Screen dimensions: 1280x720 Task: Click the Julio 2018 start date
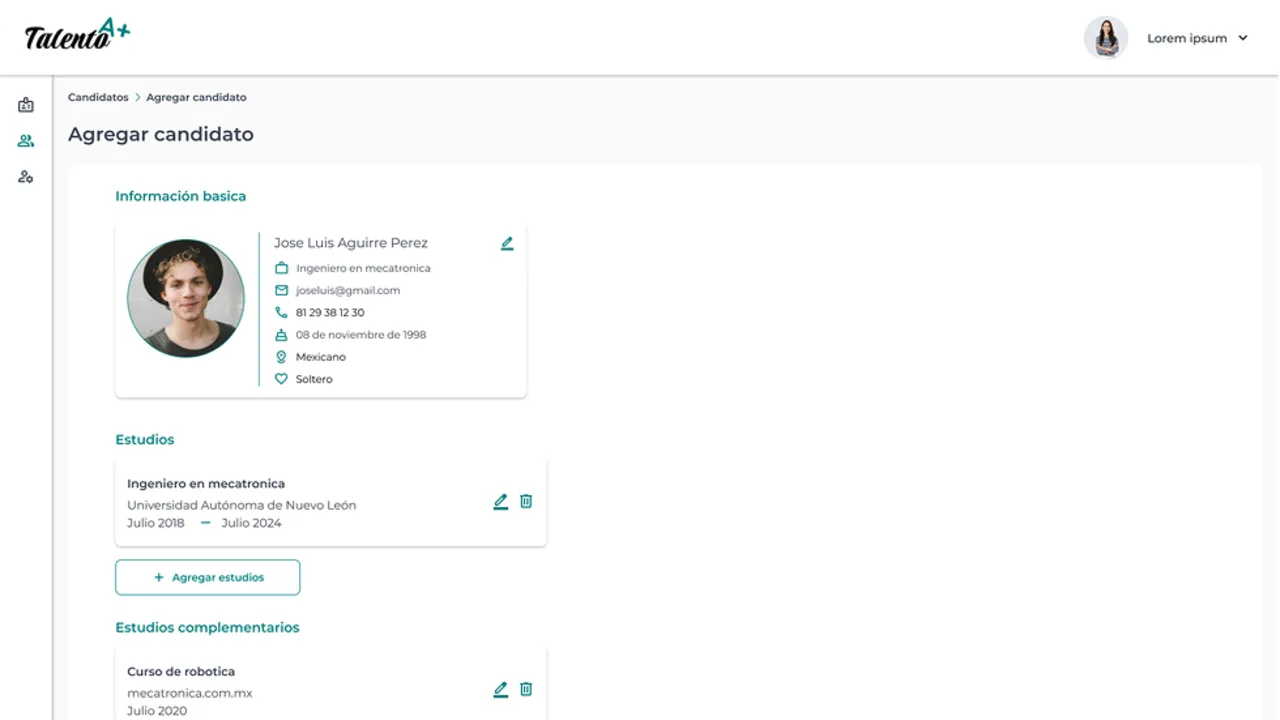[x=156, y=523]
